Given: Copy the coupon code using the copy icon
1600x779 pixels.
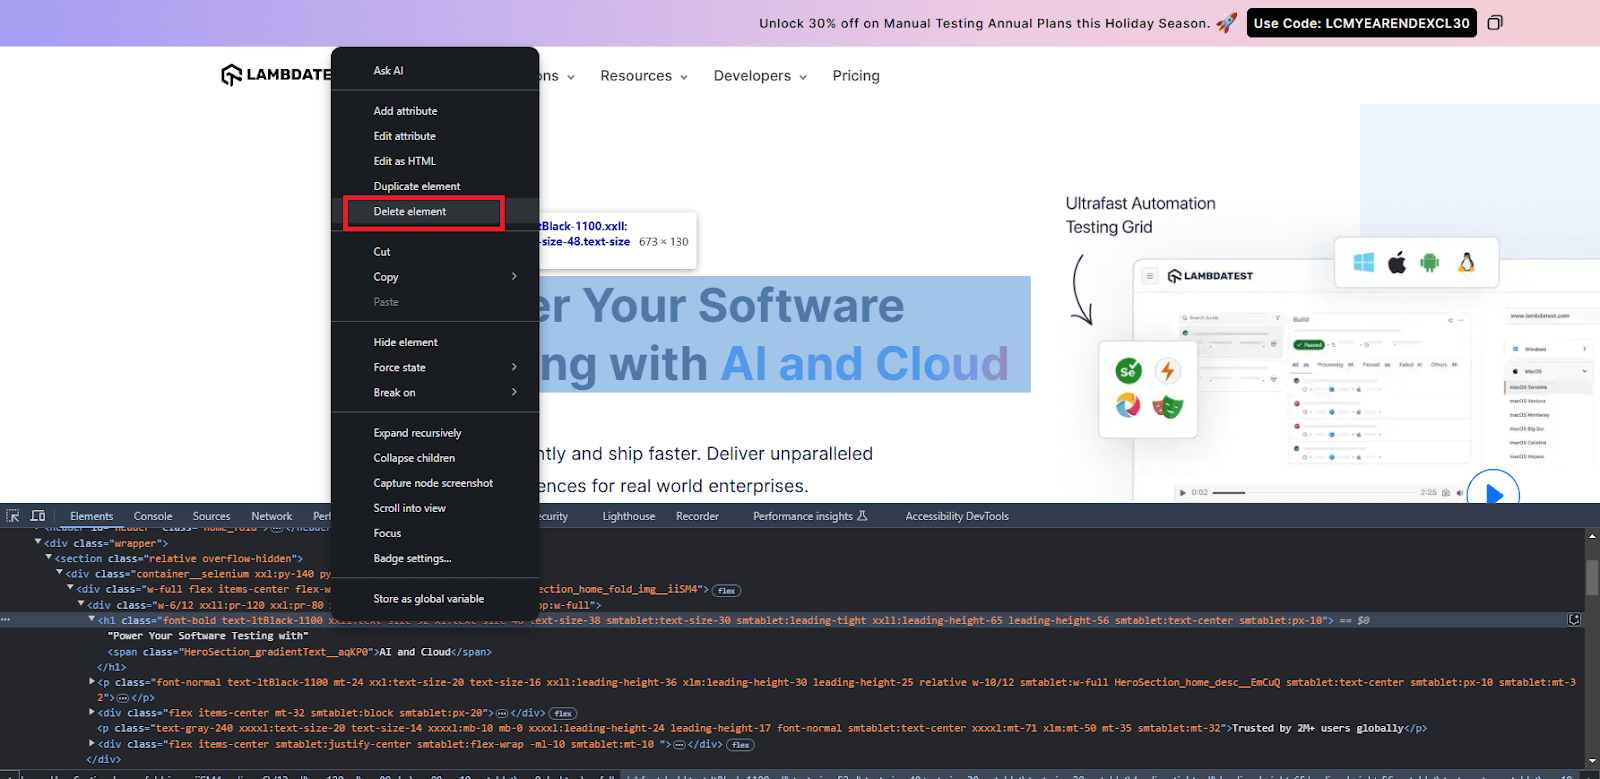Looking at the screenshot, I should click(x=1495, y=23).
